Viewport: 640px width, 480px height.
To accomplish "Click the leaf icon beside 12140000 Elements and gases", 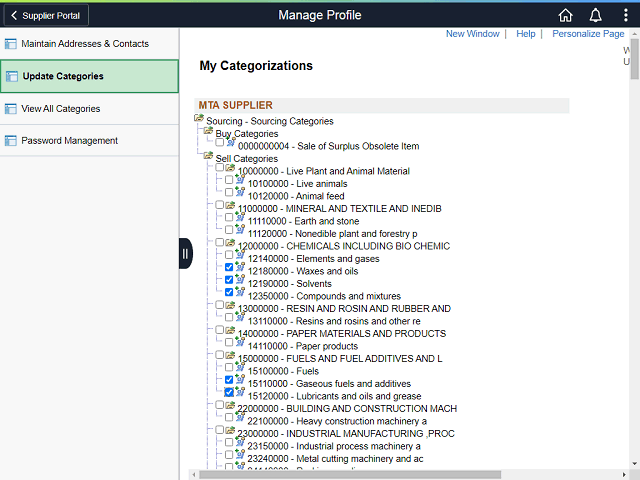I will pyautogui.click(x=240, y=254).
